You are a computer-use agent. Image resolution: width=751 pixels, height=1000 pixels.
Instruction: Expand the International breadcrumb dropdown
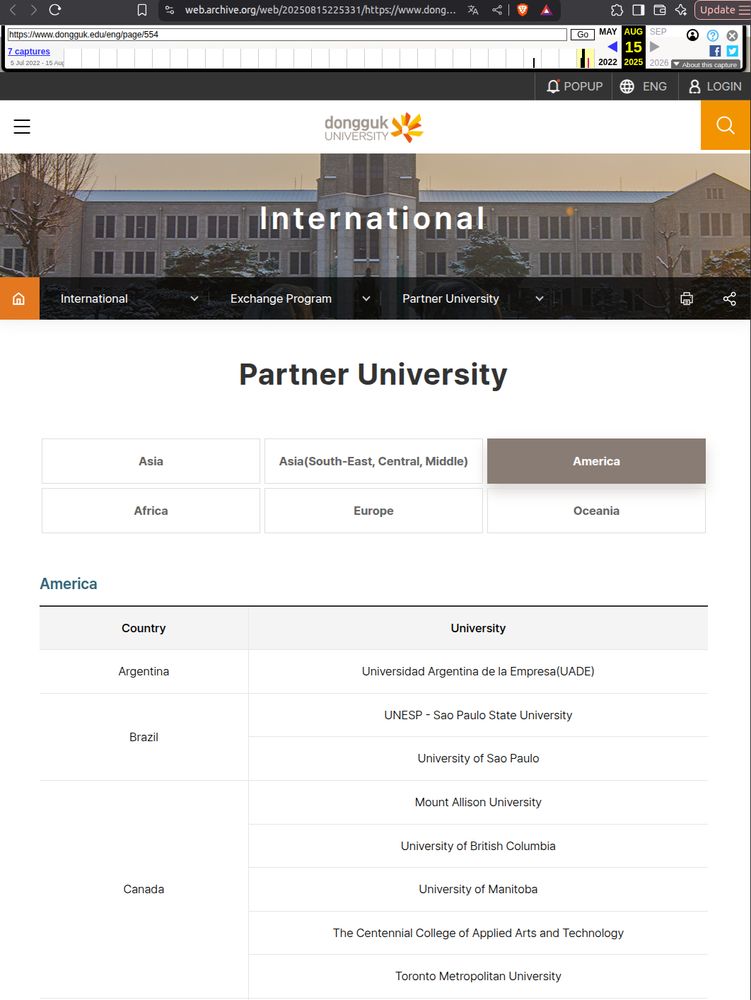pos(129,298)
